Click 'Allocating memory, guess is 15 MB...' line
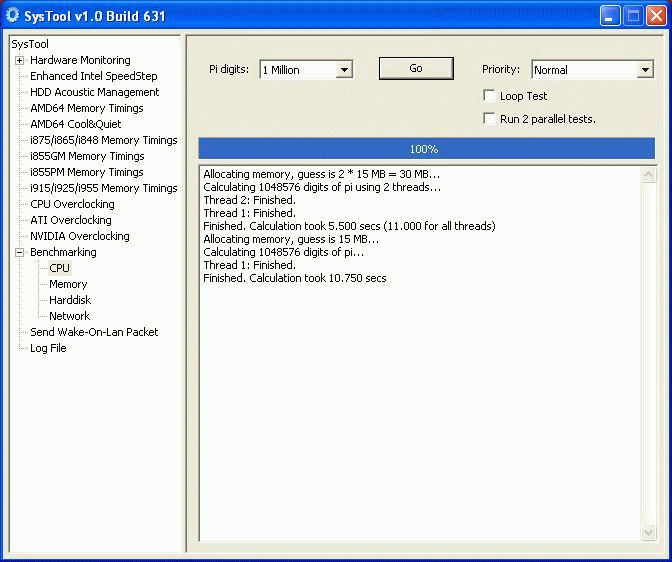This screenshot has height=562, width=672. coord(291,239)
